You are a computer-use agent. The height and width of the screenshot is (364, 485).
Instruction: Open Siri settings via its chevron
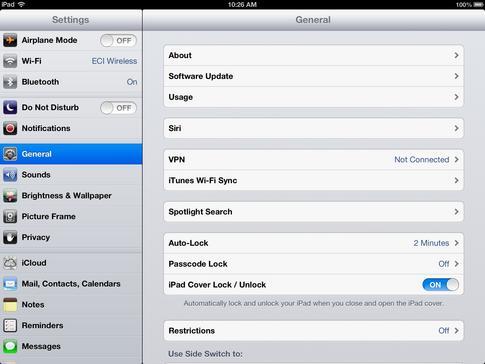pos(456,128)
